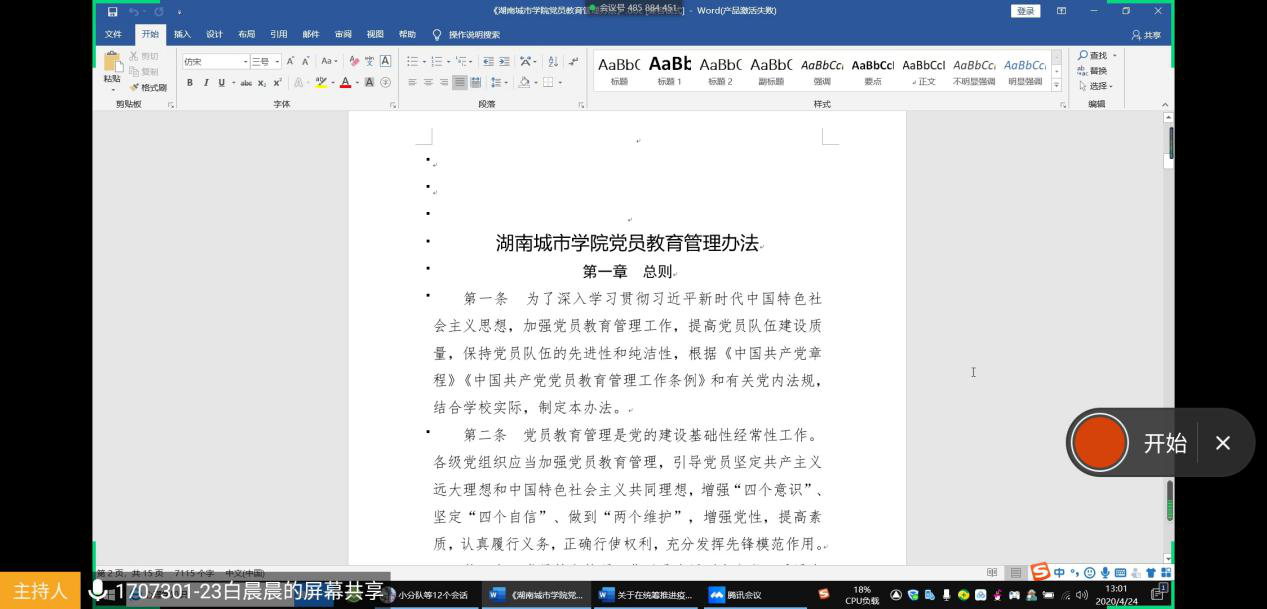Click the red record start button
The image size is (1267, 609).
point(1099,442)
